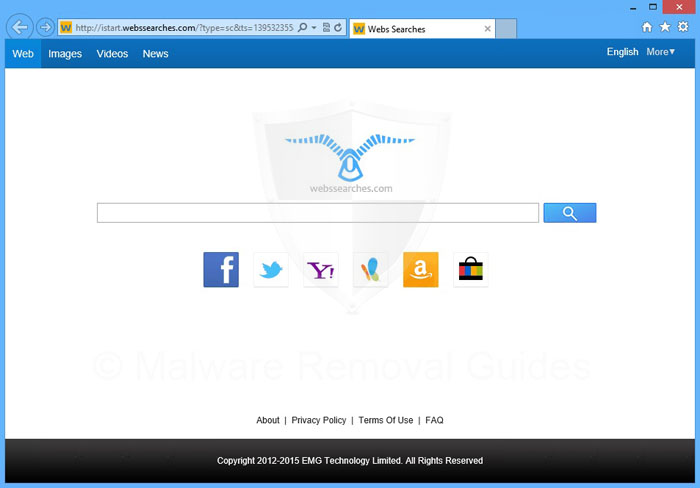Screen dimensions: 700x488
Task: Go forward with the browser Forward arrow
Action: [x=45, y=28]
